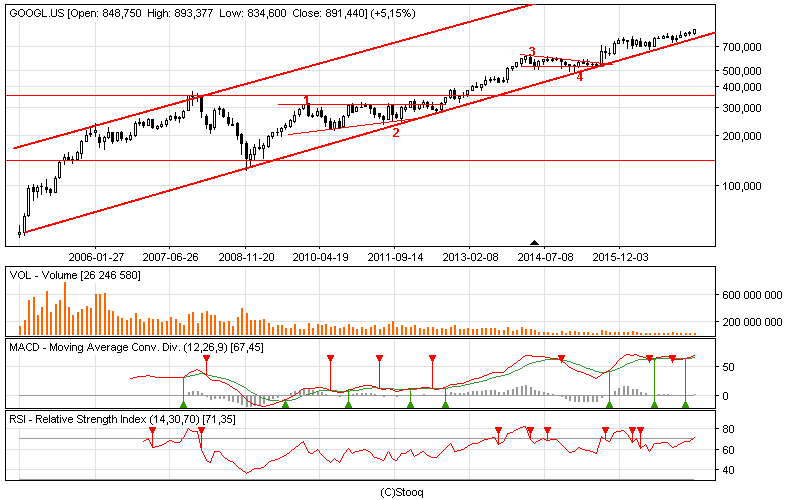Click the 50 label on MACD axis
Screen dimensions: 800x500
tap(729, 367)
